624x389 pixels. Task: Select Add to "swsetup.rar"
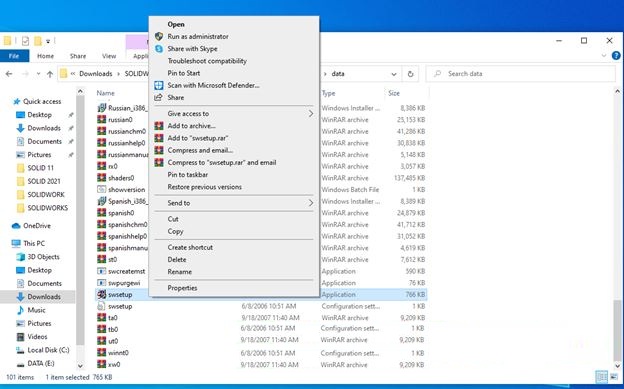click(x=198, y=138)
